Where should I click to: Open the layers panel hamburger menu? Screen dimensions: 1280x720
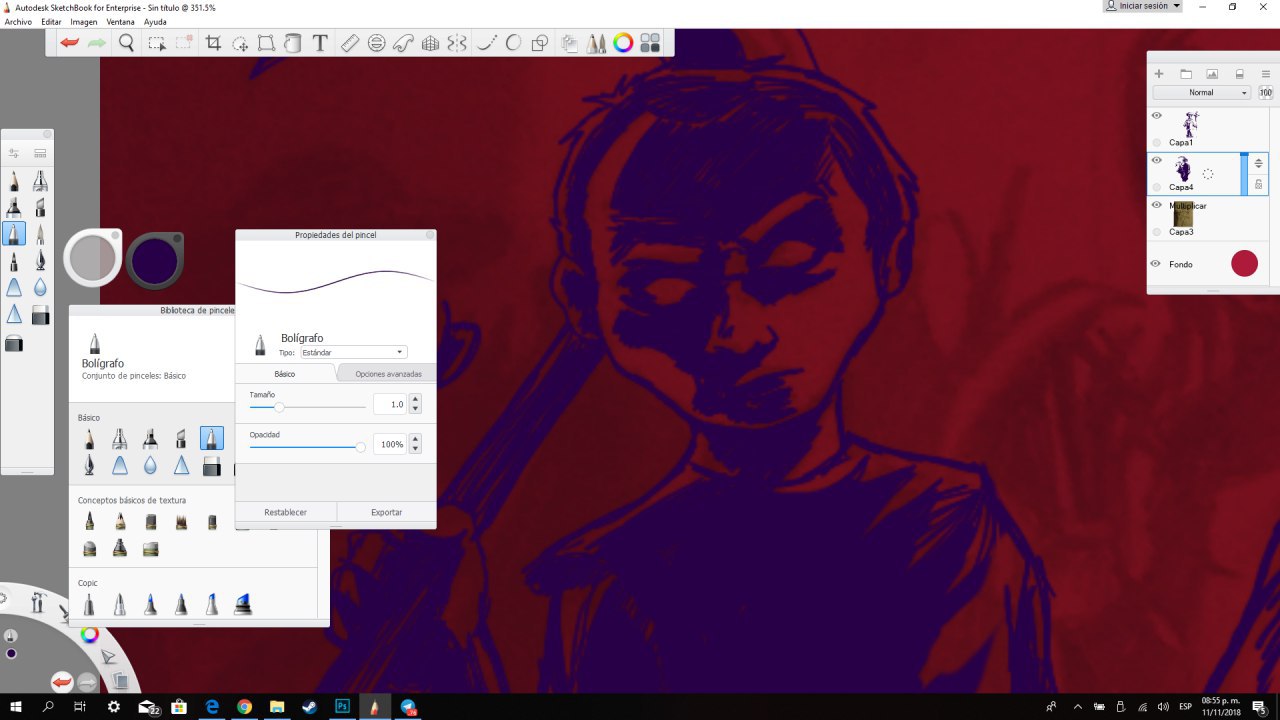1266,74
